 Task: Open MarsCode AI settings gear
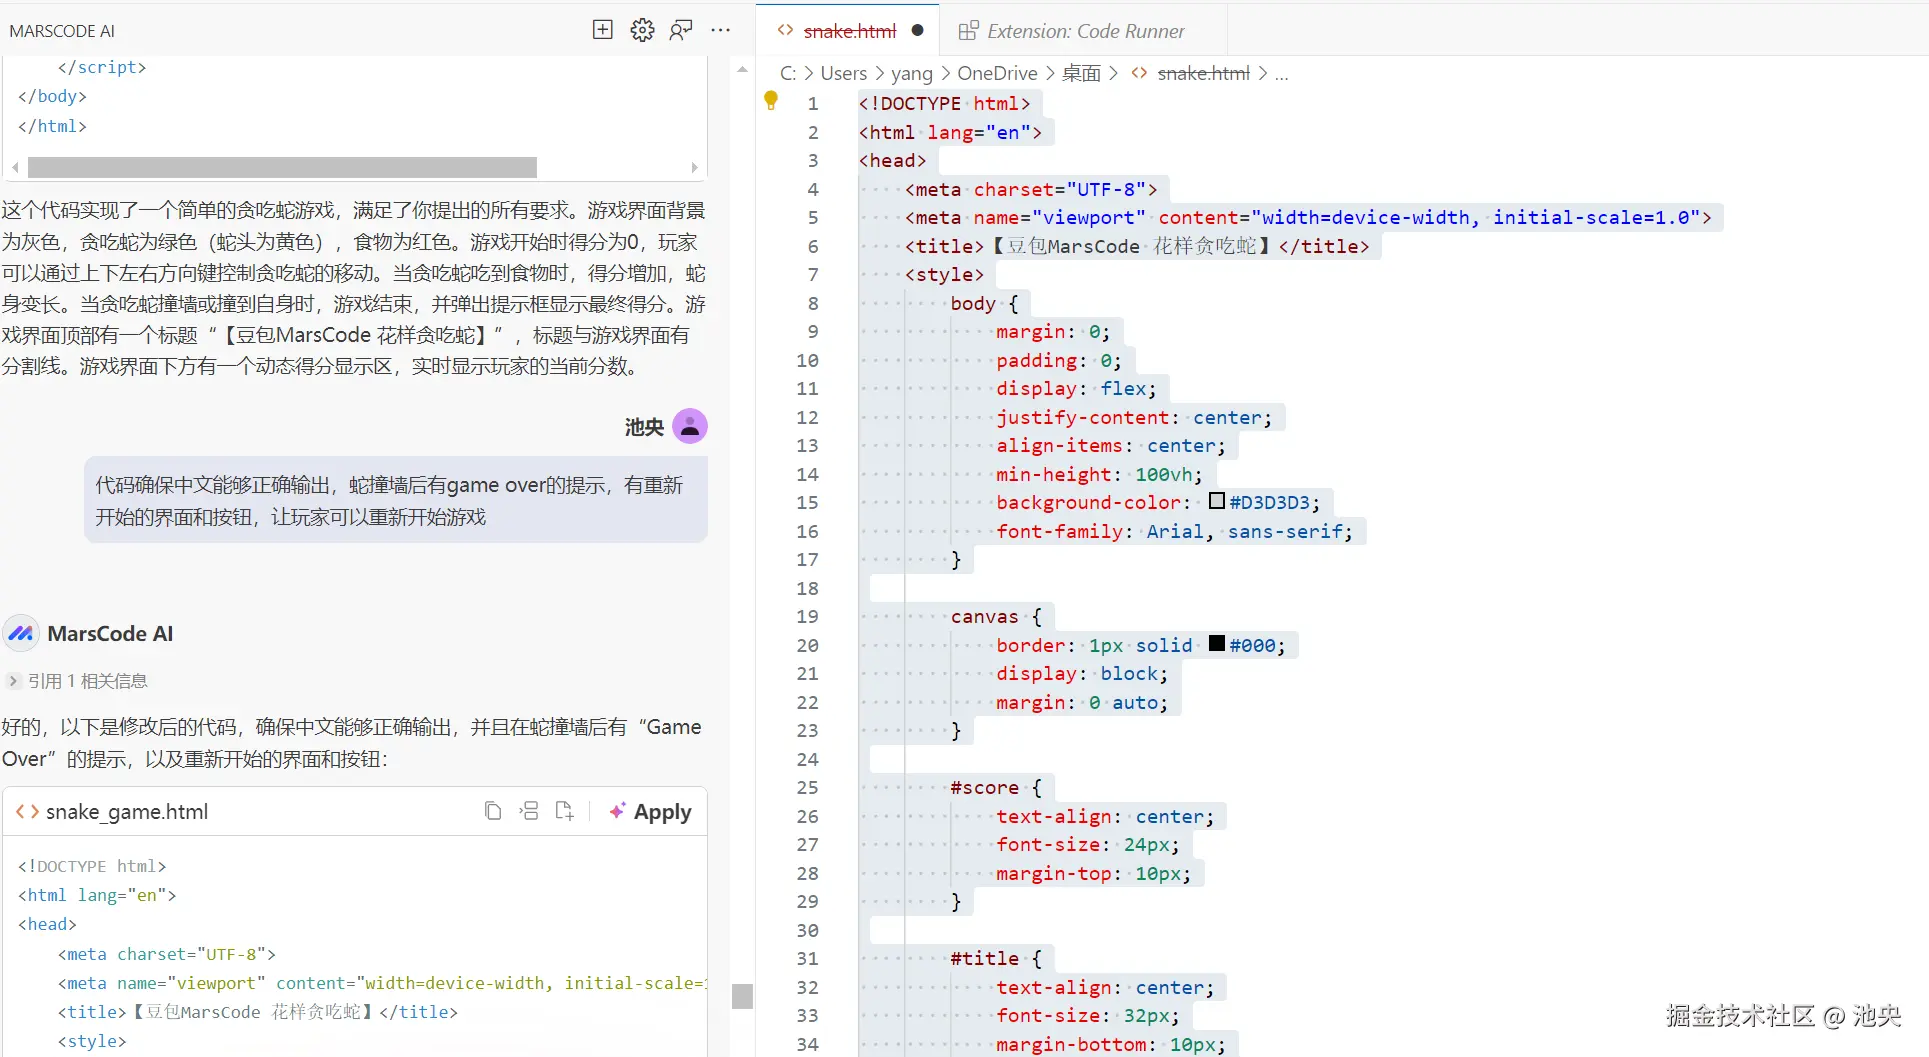(x=642, y=30)
